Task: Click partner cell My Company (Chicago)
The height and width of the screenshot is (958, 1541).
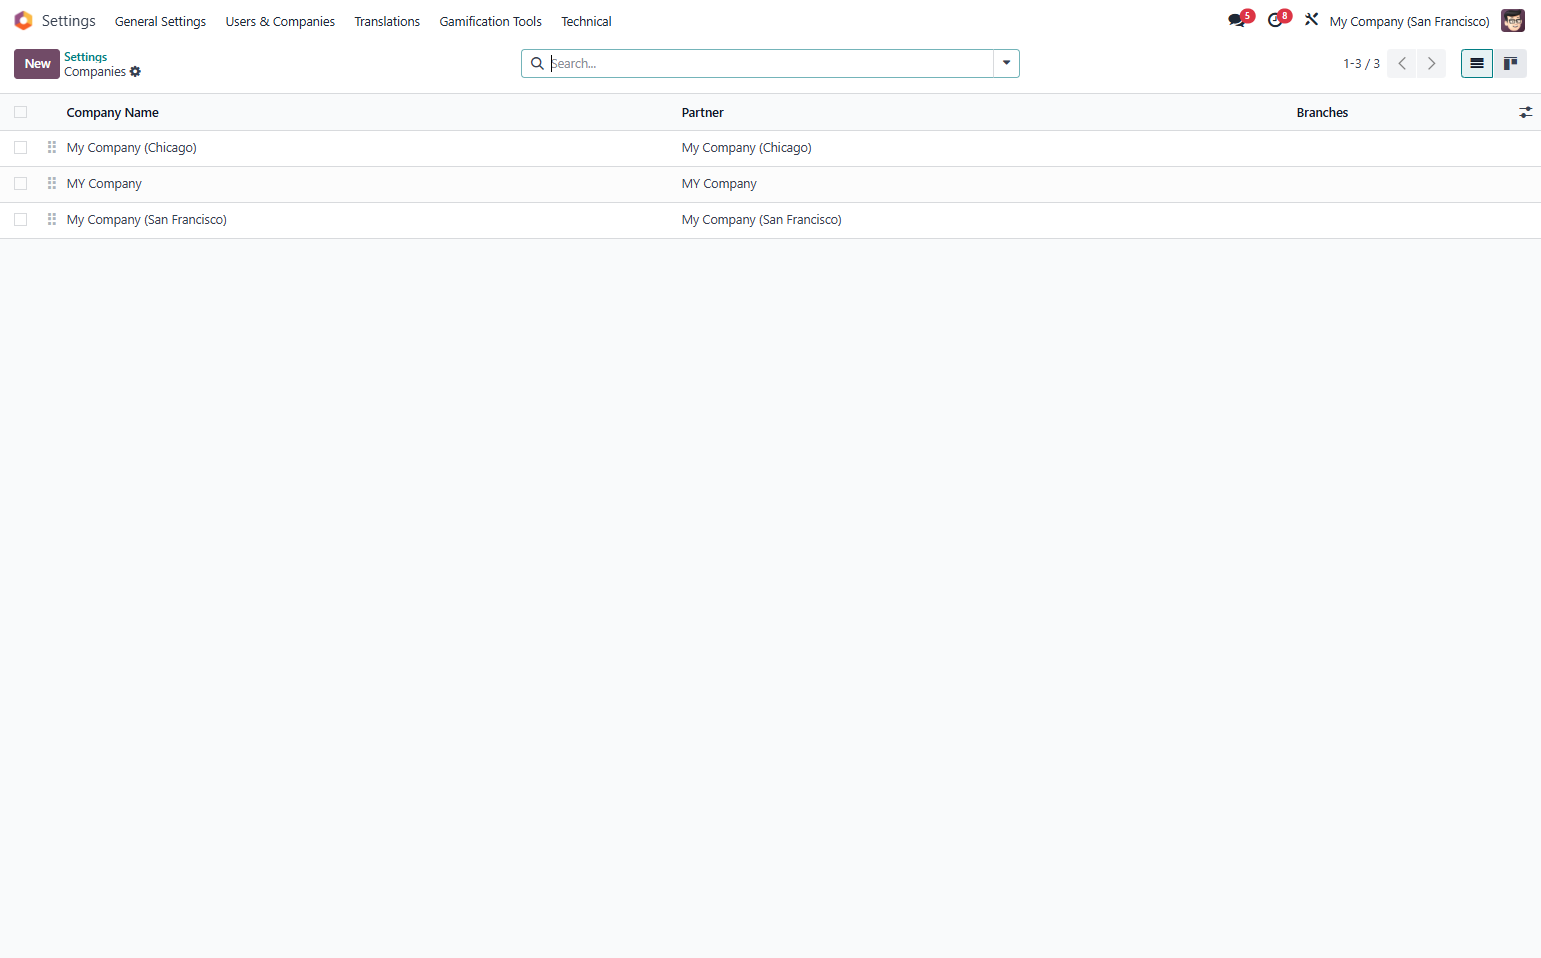Action: click(747, 148)
